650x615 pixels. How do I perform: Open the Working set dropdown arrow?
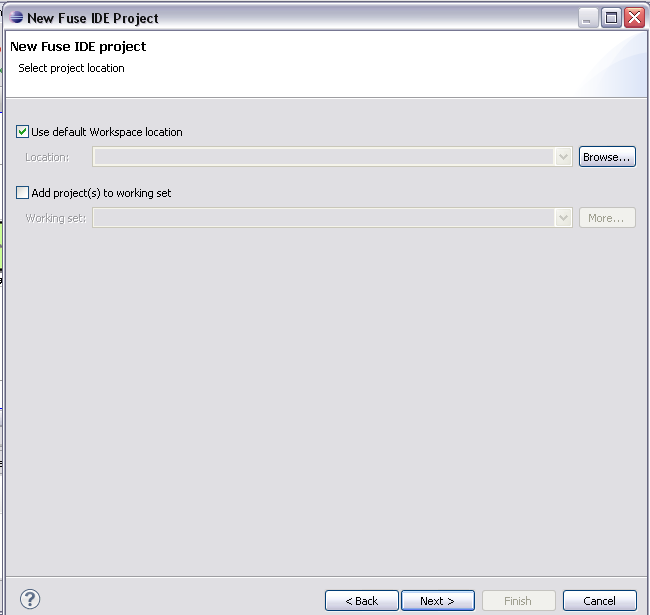[x=563, y=218]
